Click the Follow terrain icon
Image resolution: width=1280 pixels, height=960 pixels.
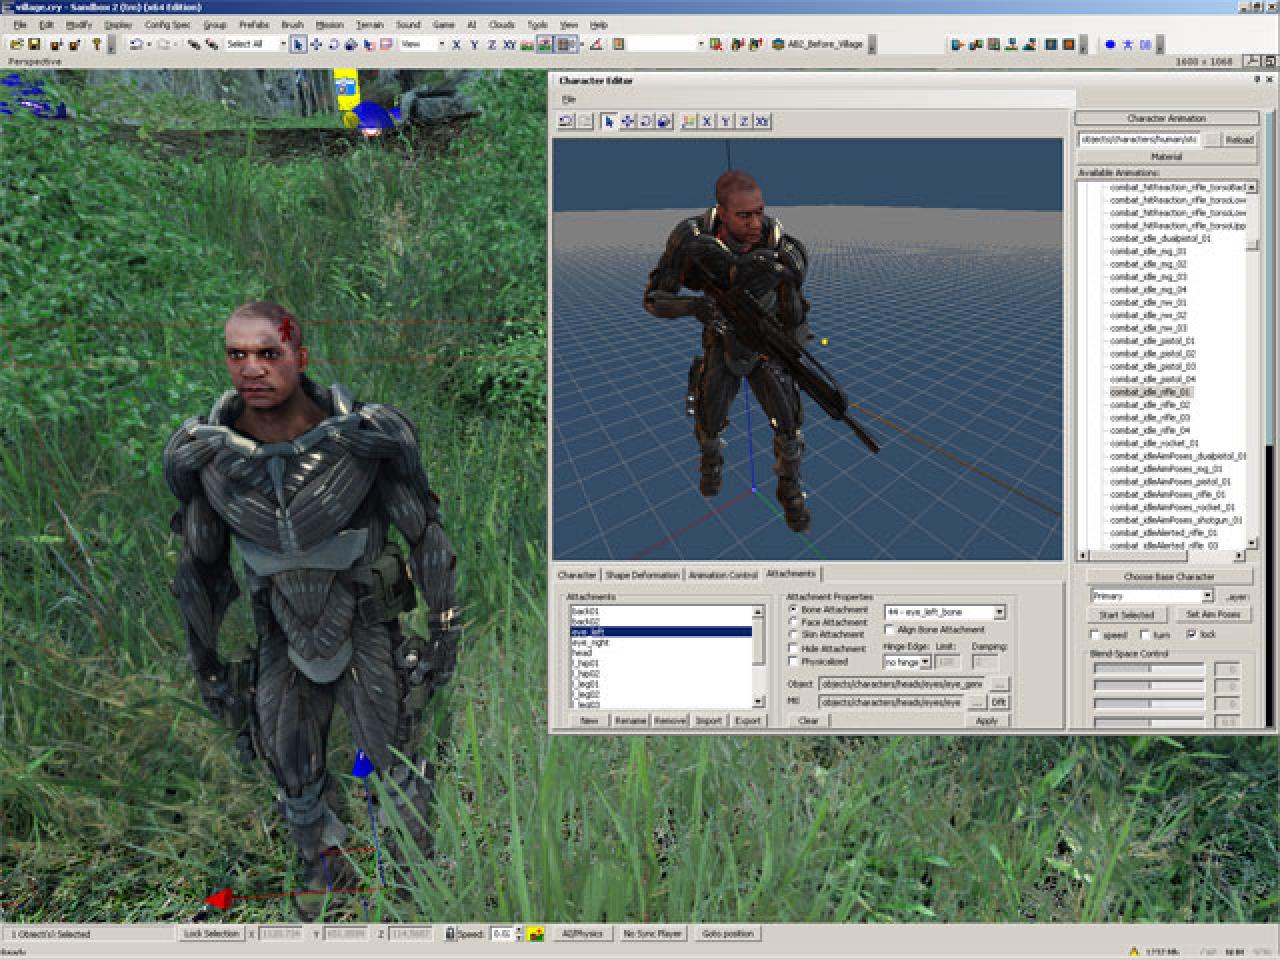(527, 44)
